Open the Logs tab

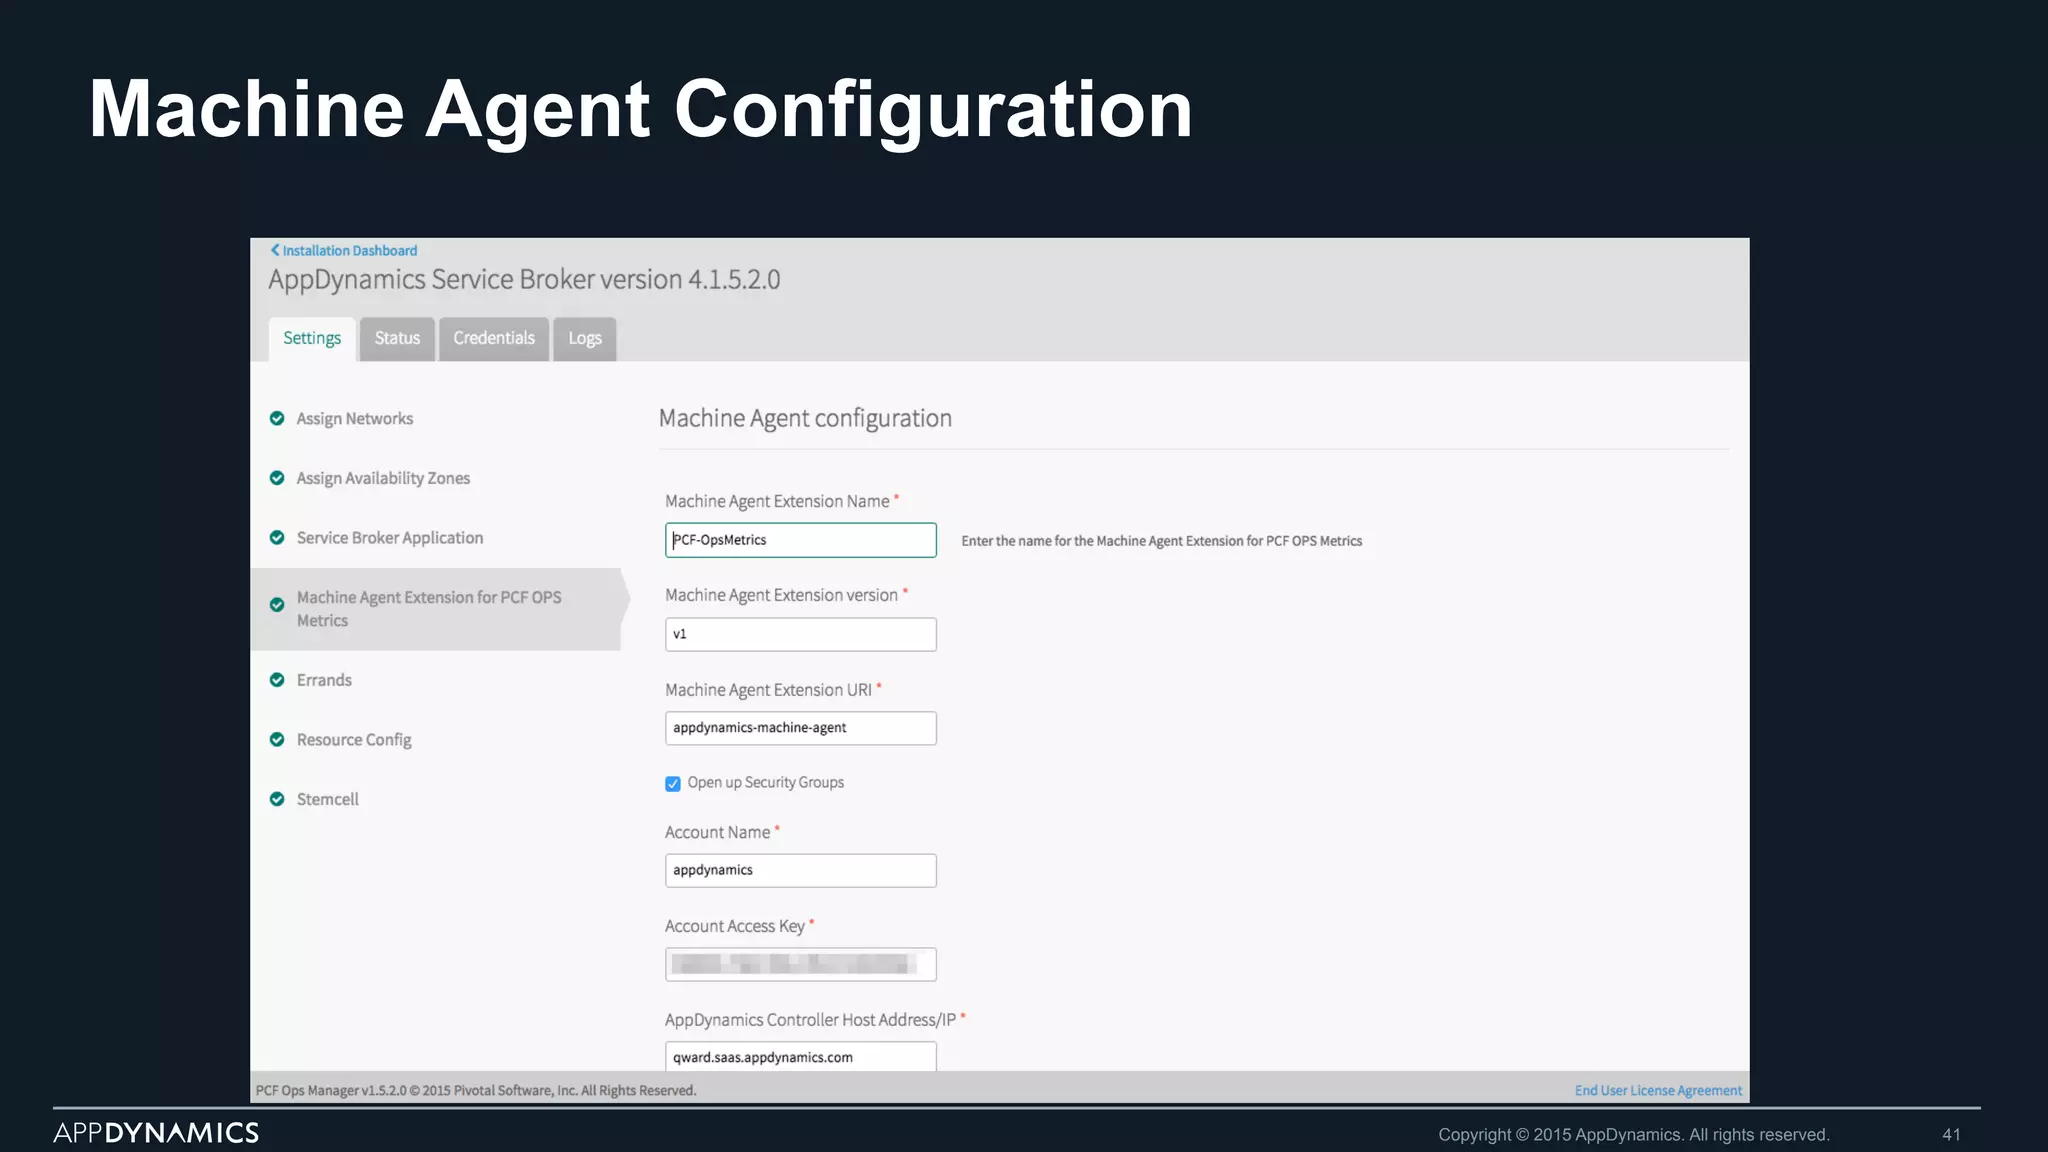585,339
